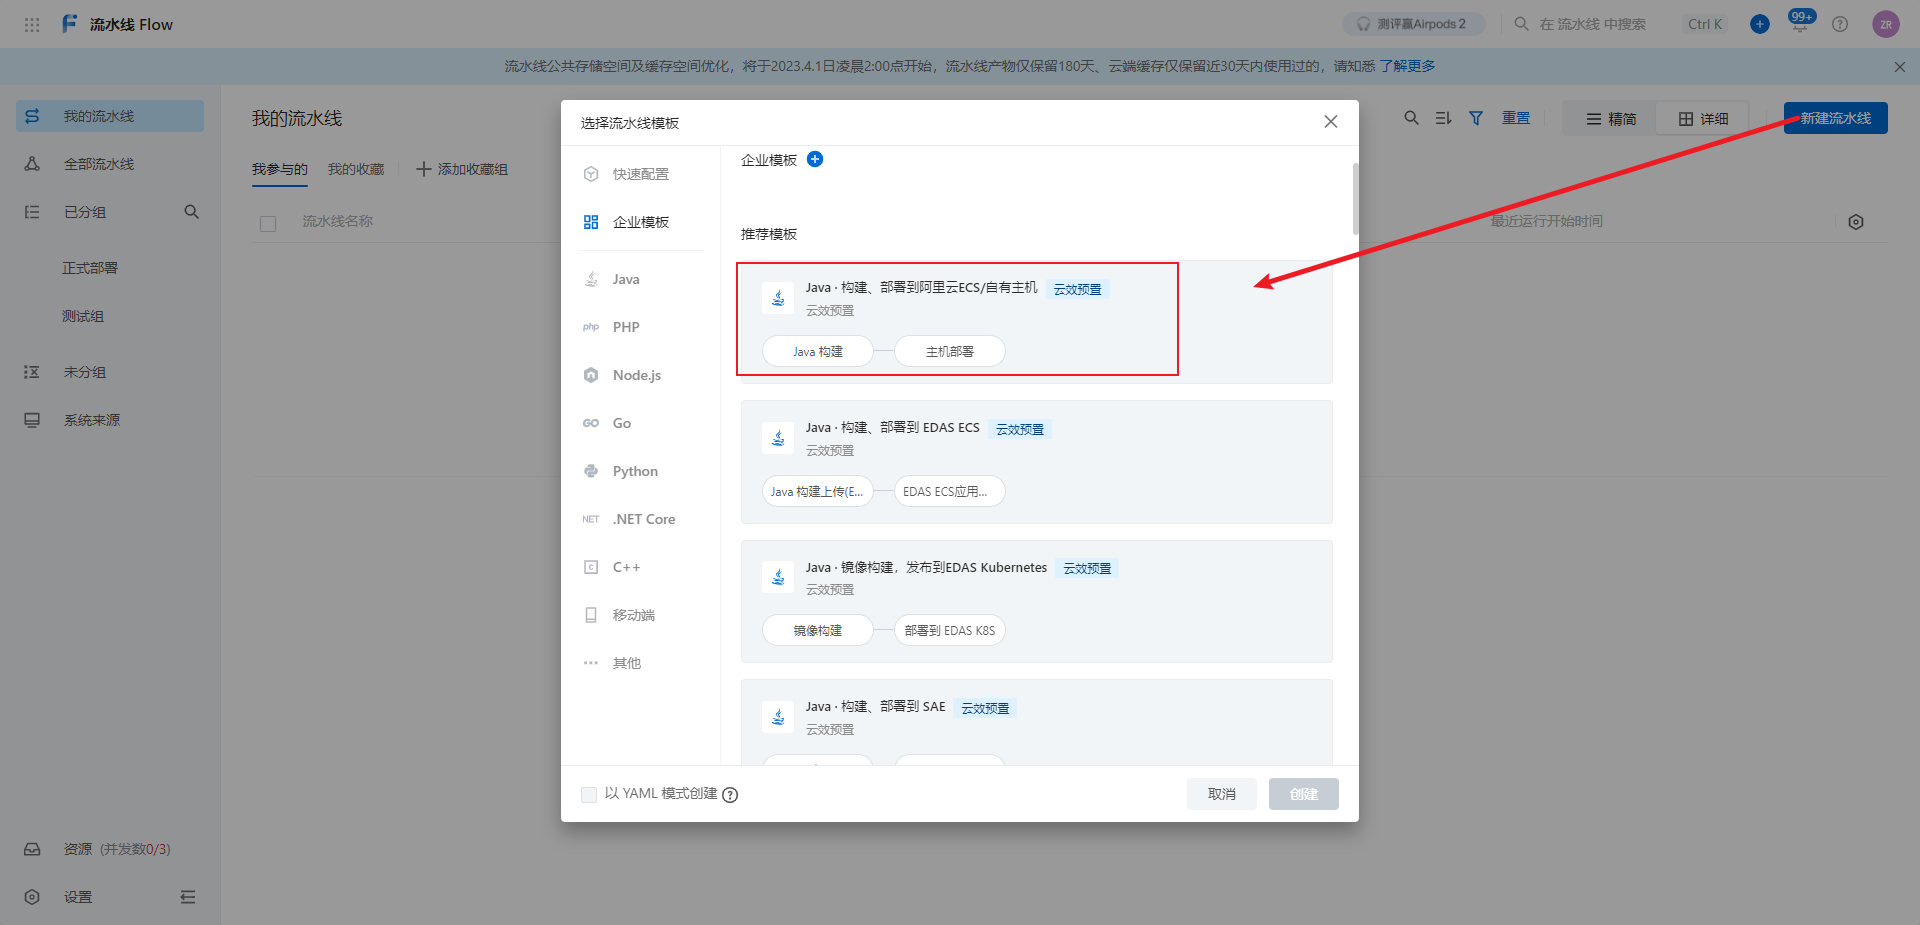Dismiss the announcement banner with X
This screenshot has height=925, width=1920.
(x=1900, y=67)
